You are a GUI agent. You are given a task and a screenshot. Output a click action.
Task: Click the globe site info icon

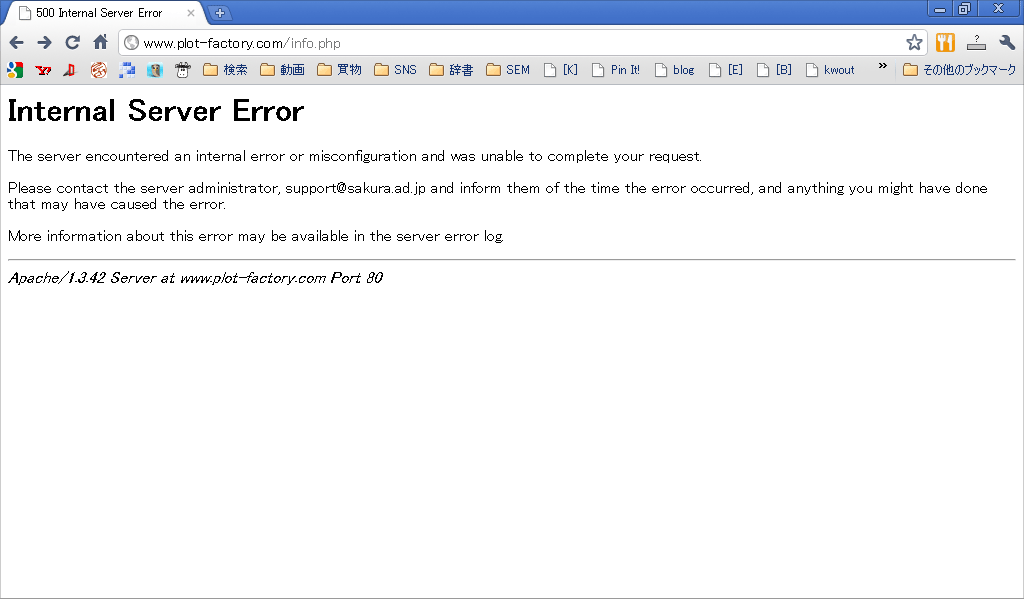[132, 43]
